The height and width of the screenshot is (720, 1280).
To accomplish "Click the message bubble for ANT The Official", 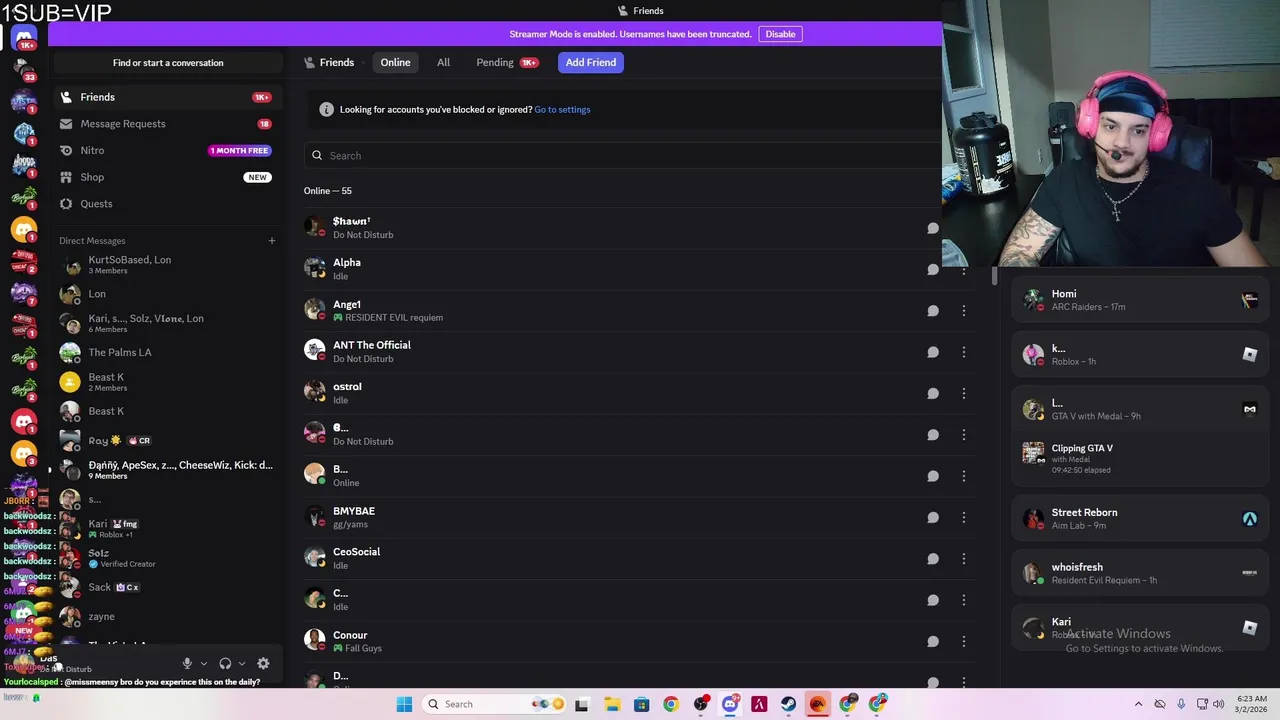I will [933, 352].
